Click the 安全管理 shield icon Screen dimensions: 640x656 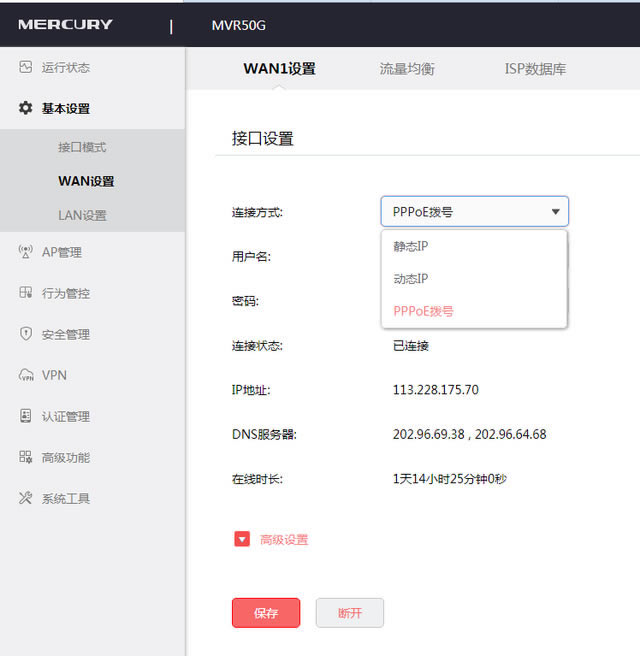point(26,334)
